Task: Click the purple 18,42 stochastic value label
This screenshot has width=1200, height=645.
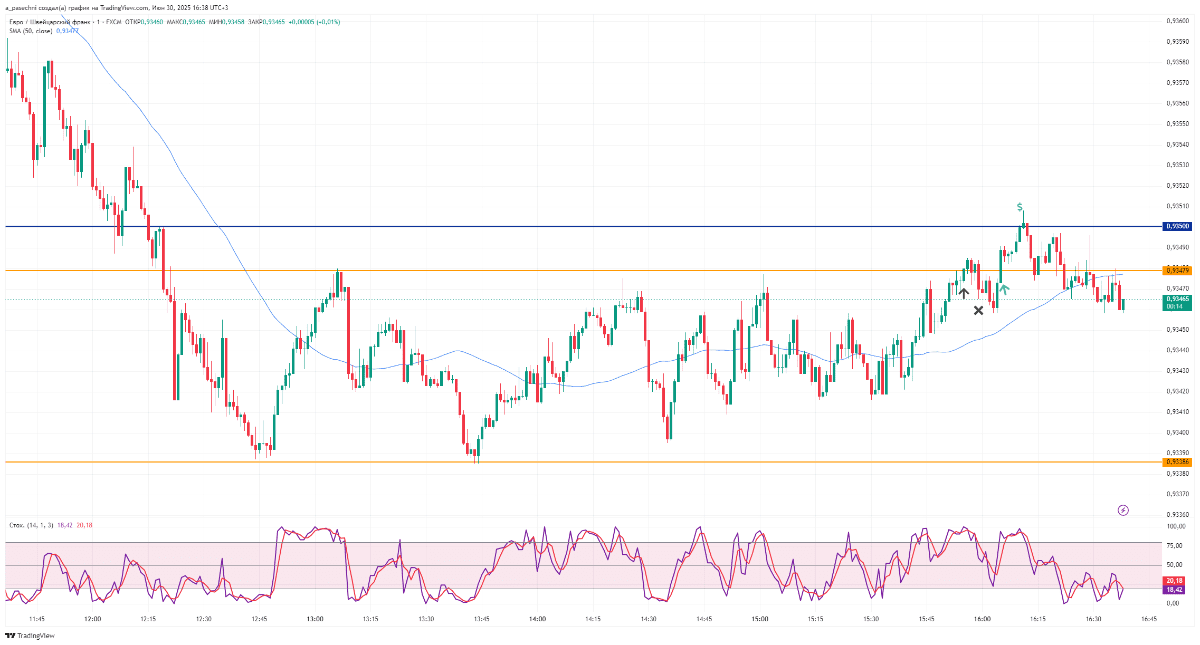Action: coord(1175,590)
